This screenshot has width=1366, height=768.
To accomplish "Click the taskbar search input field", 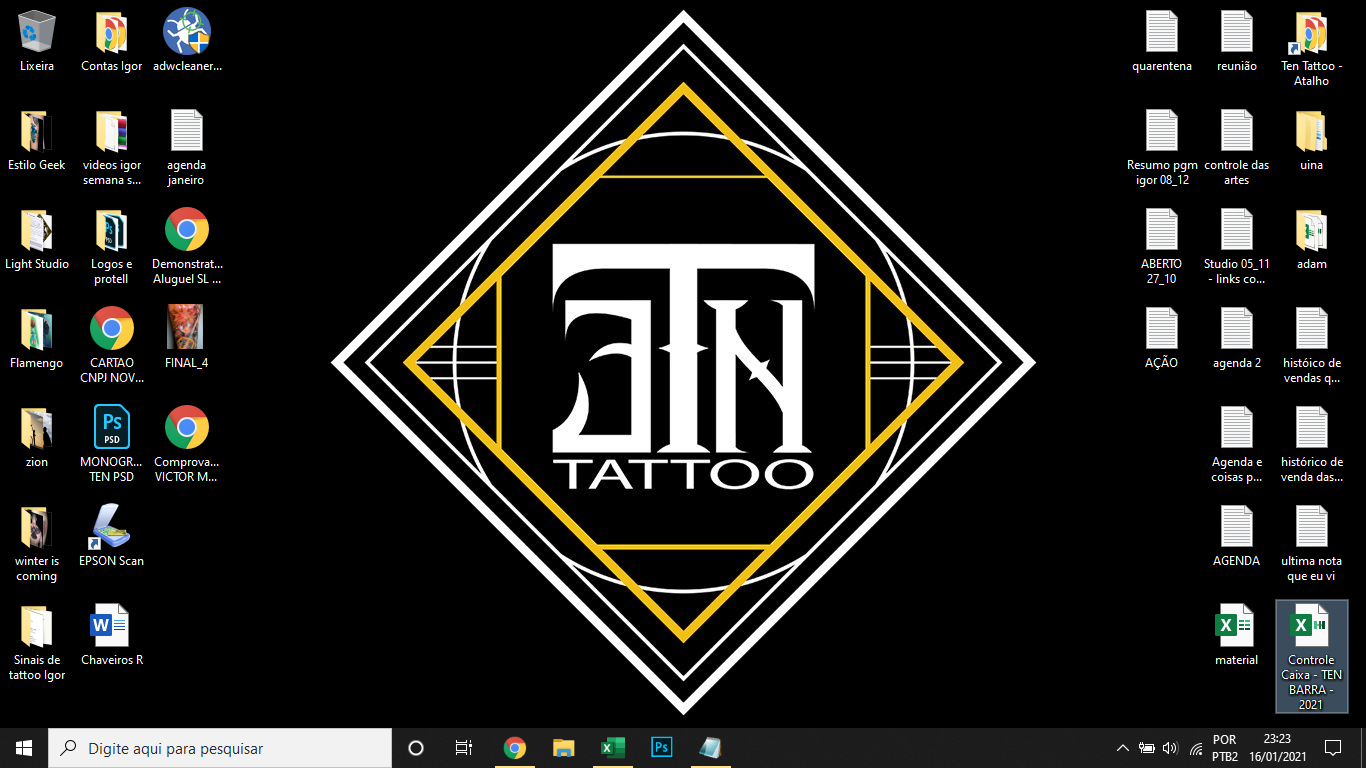I will (x=220, y=748).
